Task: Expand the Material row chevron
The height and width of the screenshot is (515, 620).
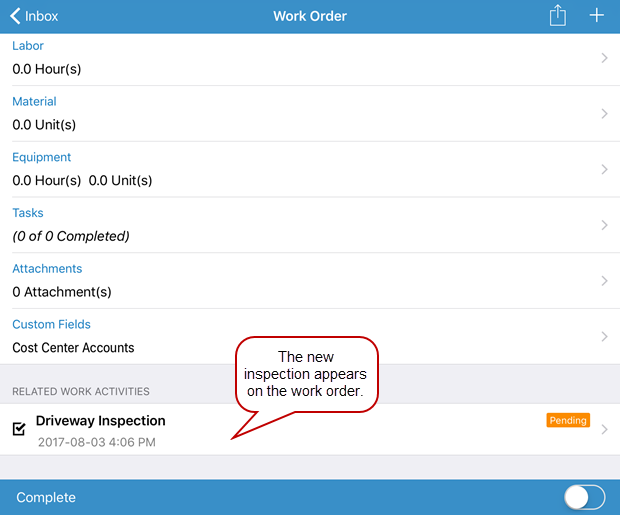Action: click(604, 114)
